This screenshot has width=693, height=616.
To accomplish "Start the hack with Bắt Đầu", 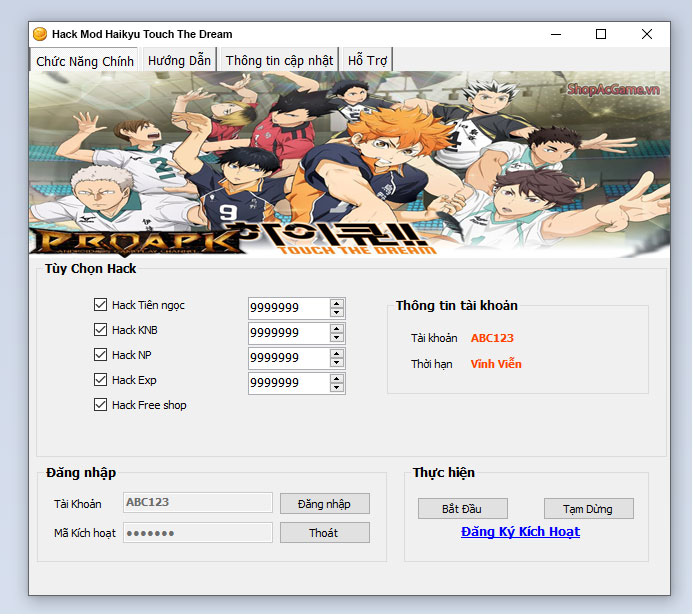I will click(462, 509).
